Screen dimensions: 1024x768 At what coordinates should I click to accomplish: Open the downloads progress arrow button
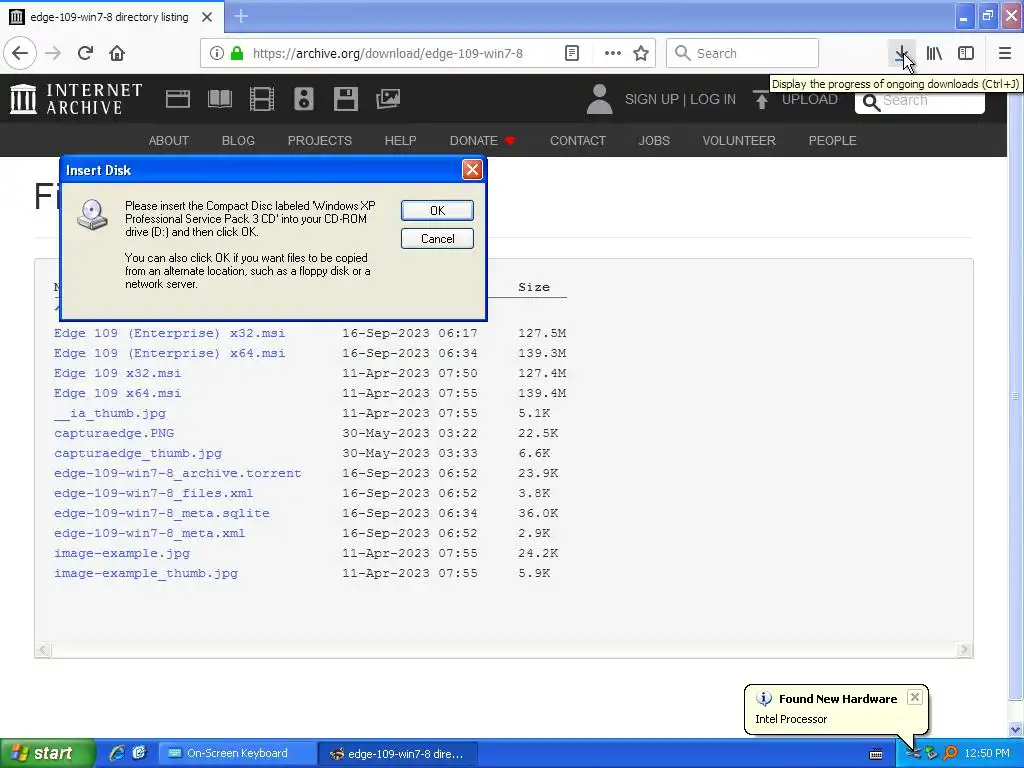tap(902, 53)
